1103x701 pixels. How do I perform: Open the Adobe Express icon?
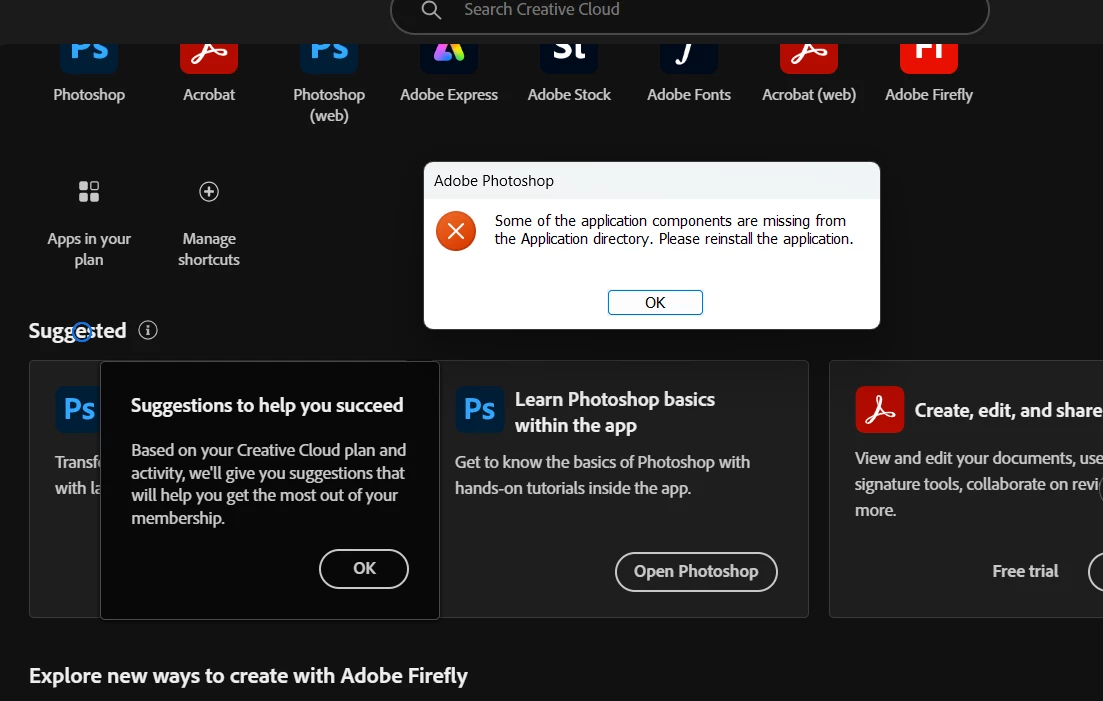point(449,58)
